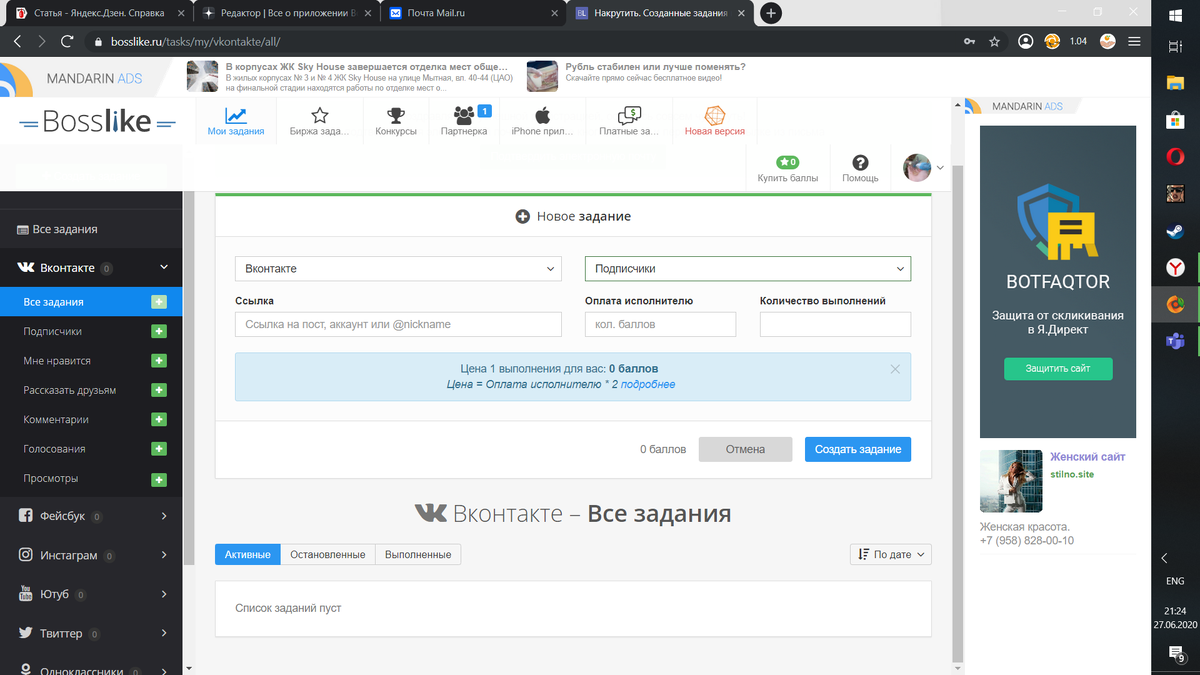Open browser profile account icon

tap(1025, 42)
